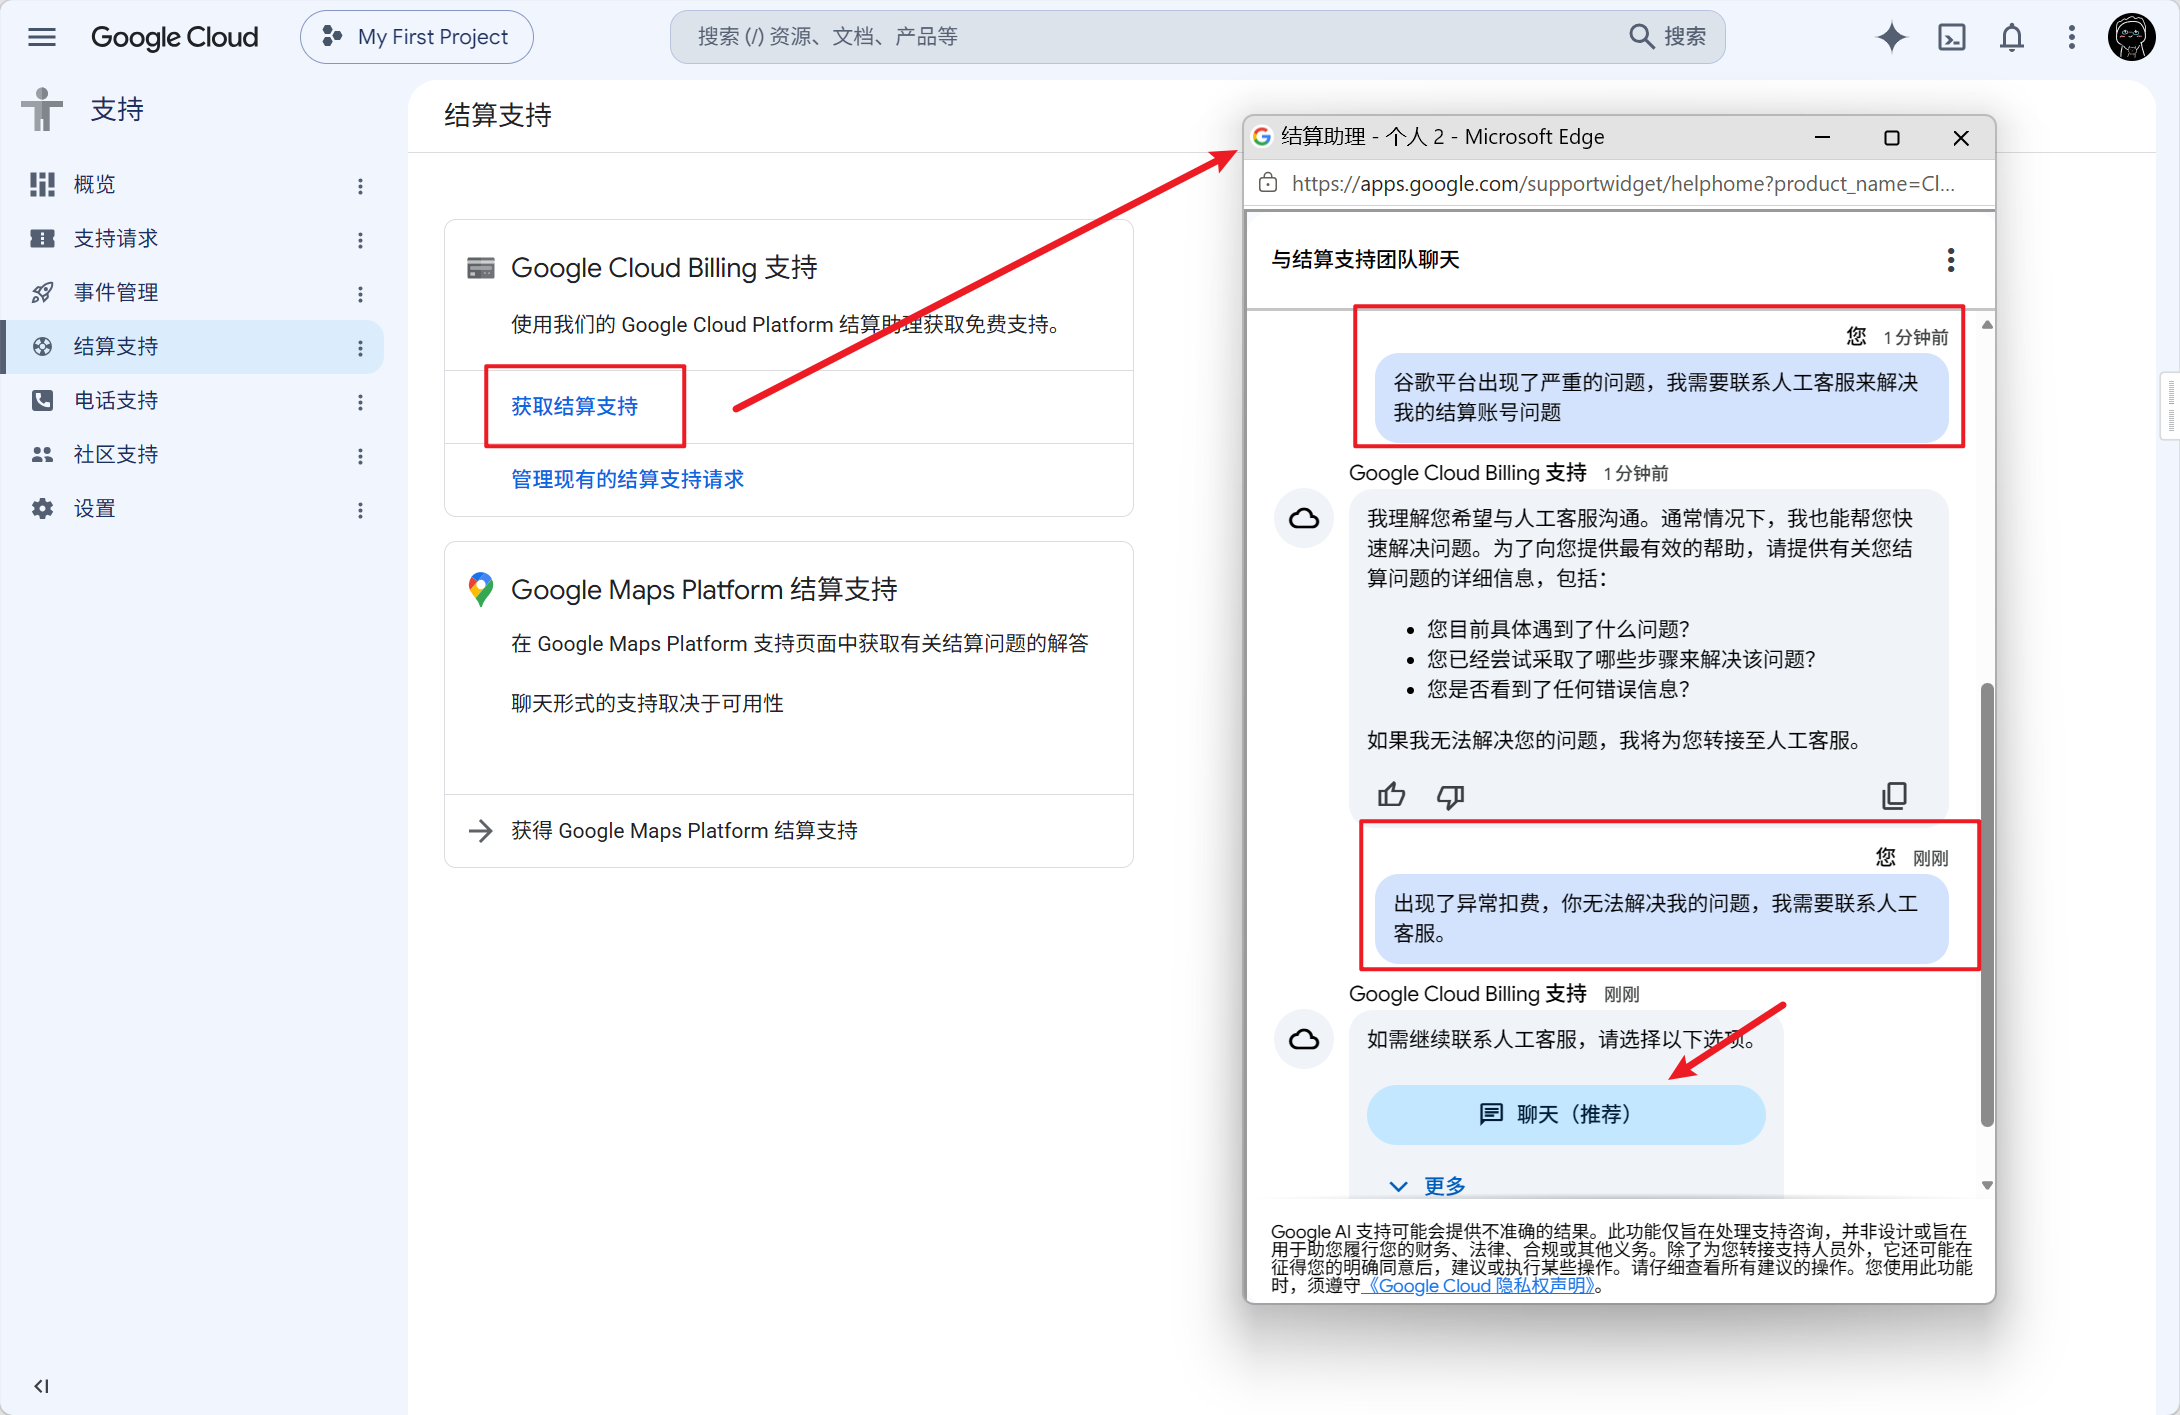
Task: Open the chat window three-dot menu
Action: (1950, 260)
